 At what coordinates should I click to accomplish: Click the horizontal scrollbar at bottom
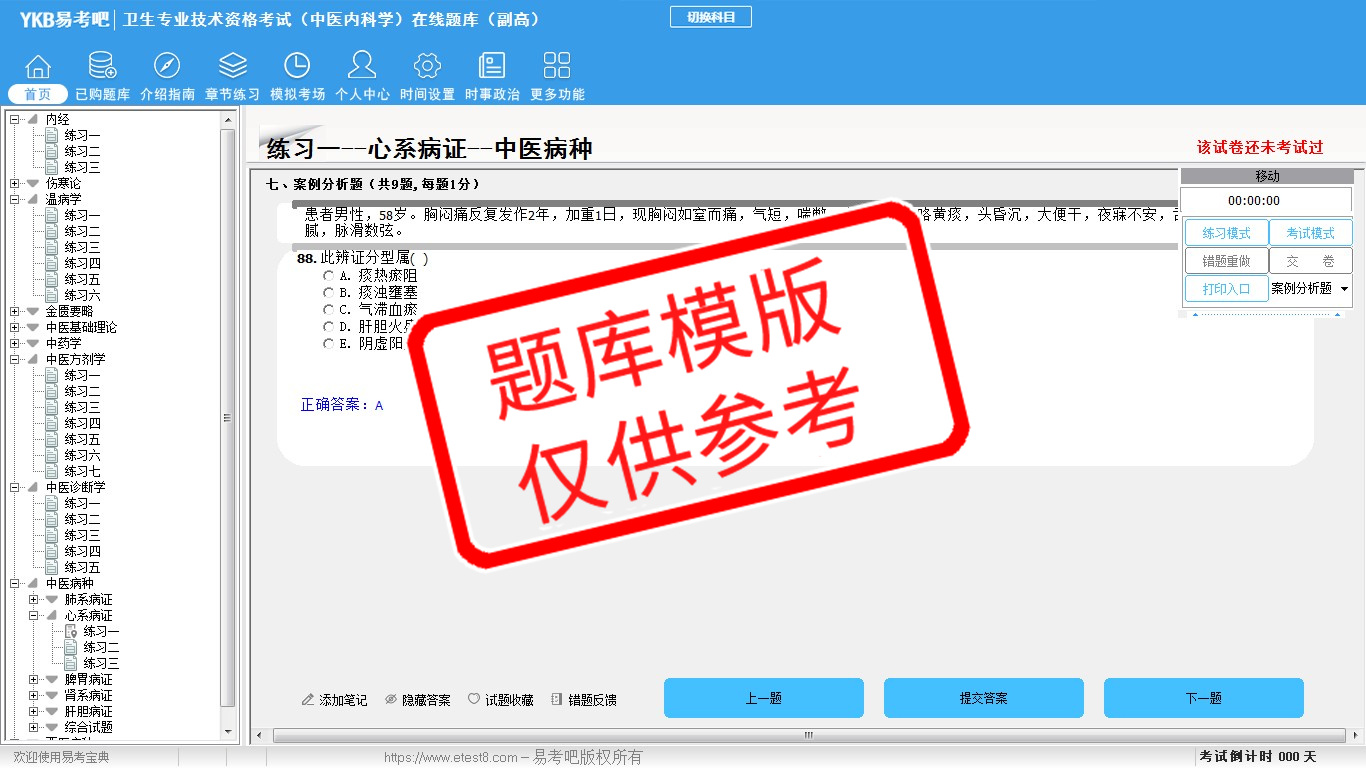(x=808, y=736)
